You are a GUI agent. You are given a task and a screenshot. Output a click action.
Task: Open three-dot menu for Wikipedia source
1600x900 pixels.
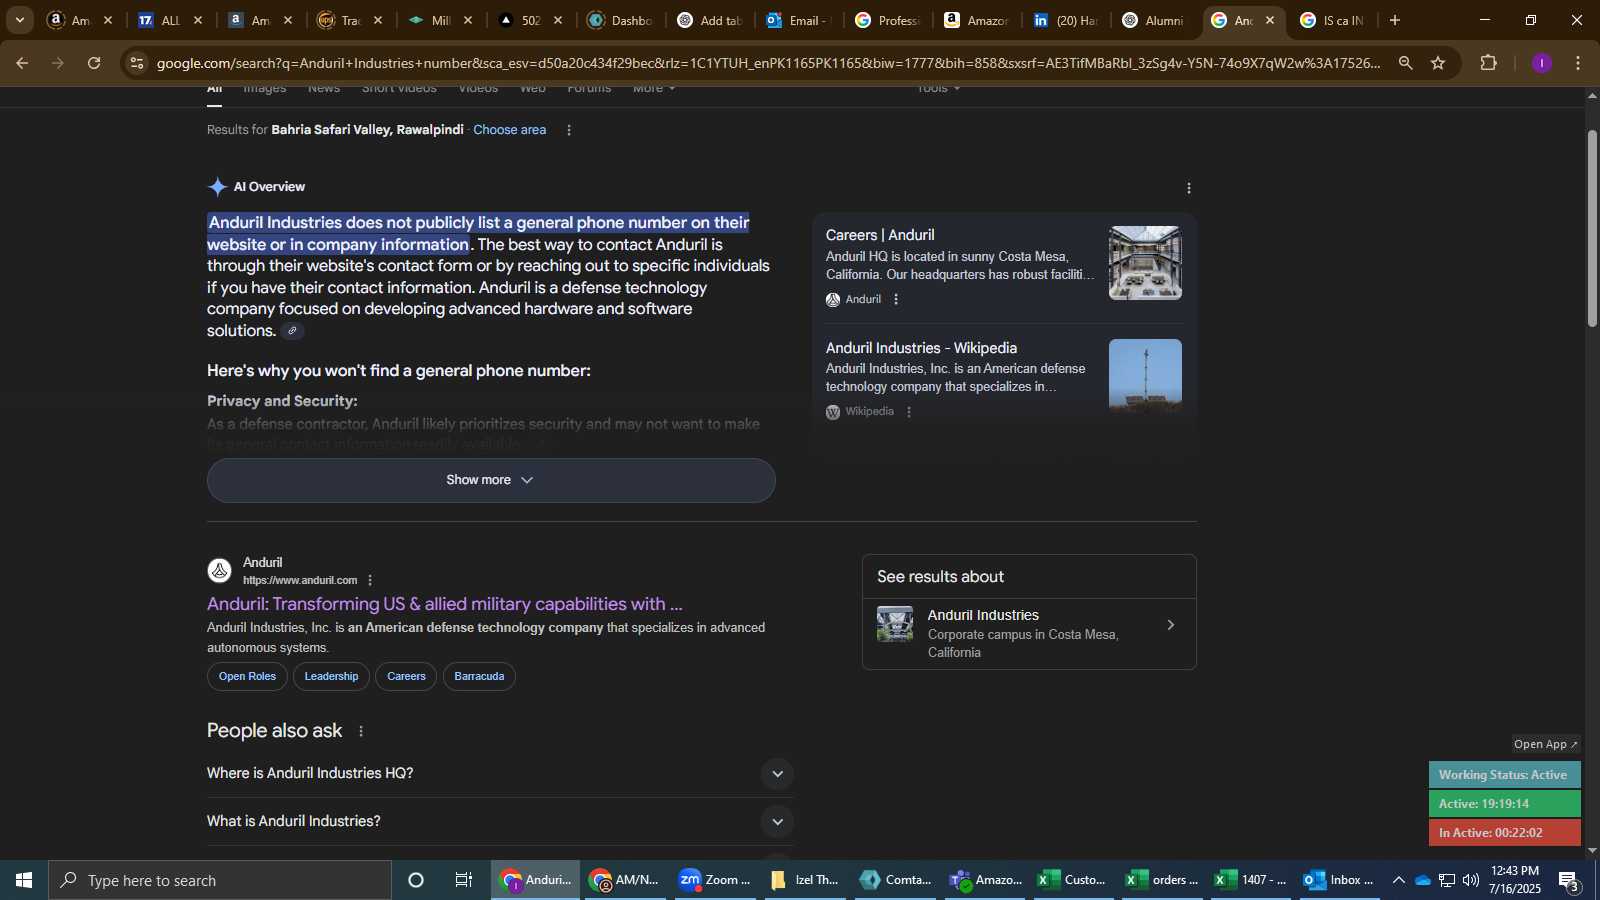coord(909,412)
